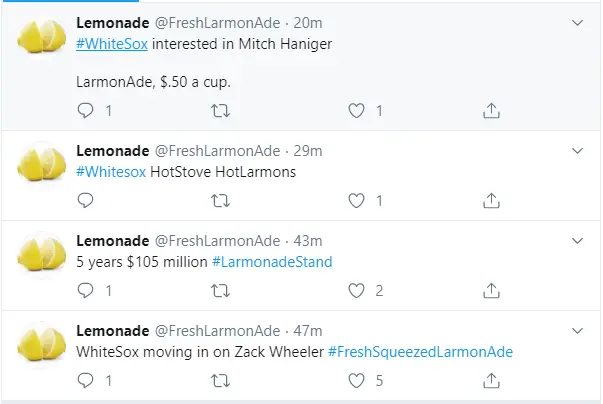The width and height of the screenshot is (603, 404).
Task: Share the Zack Wheeler tweet
Action: click(x=491, y=380)
